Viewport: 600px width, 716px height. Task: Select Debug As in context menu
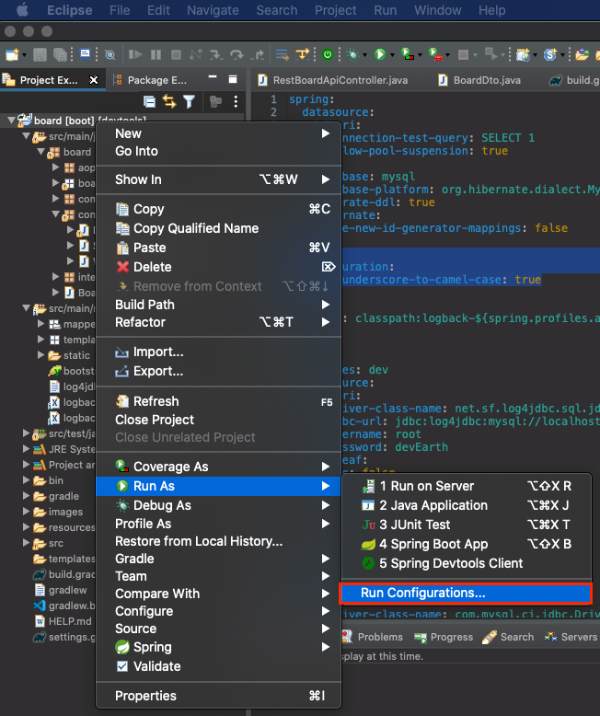(218, 505)
